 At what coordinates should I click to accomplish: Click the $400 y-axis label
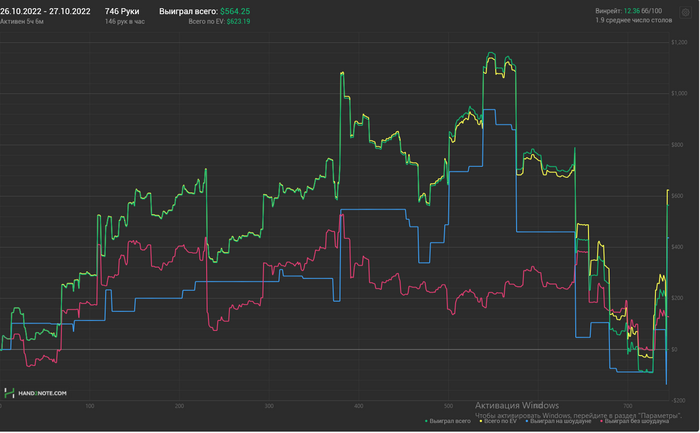[x=677, y=247]
